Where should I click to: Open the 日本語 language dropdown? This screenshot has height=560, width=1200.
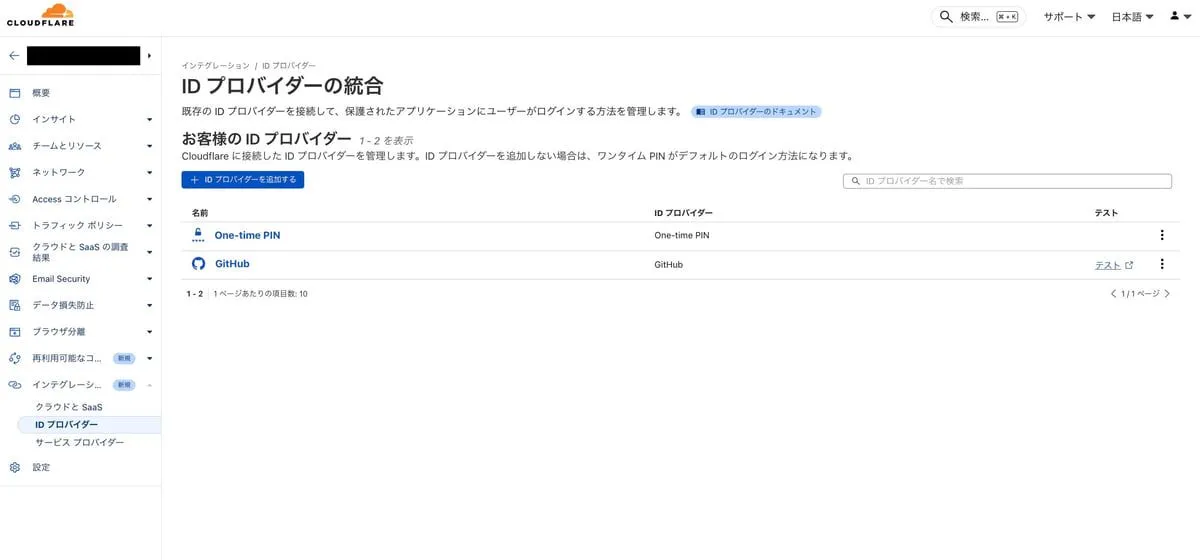(1132, 17)
